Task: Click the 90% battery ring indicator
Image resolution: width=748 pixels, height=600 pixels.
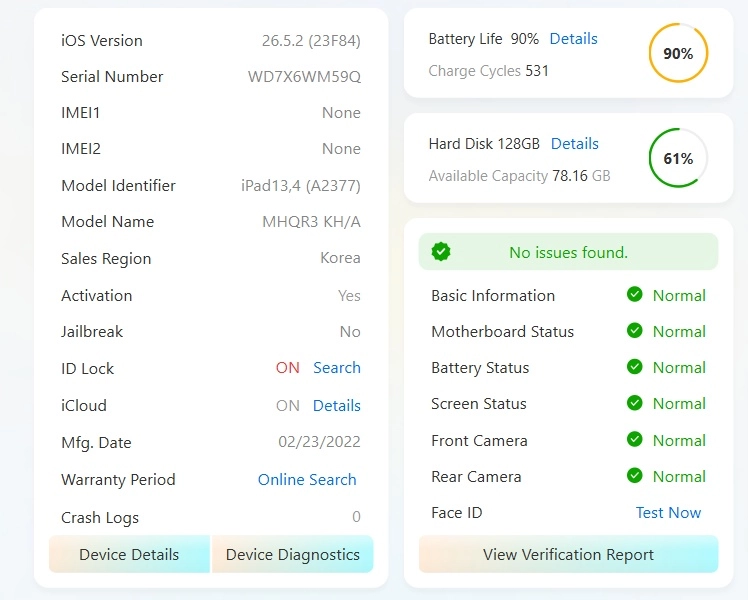Action: point(678,53)
